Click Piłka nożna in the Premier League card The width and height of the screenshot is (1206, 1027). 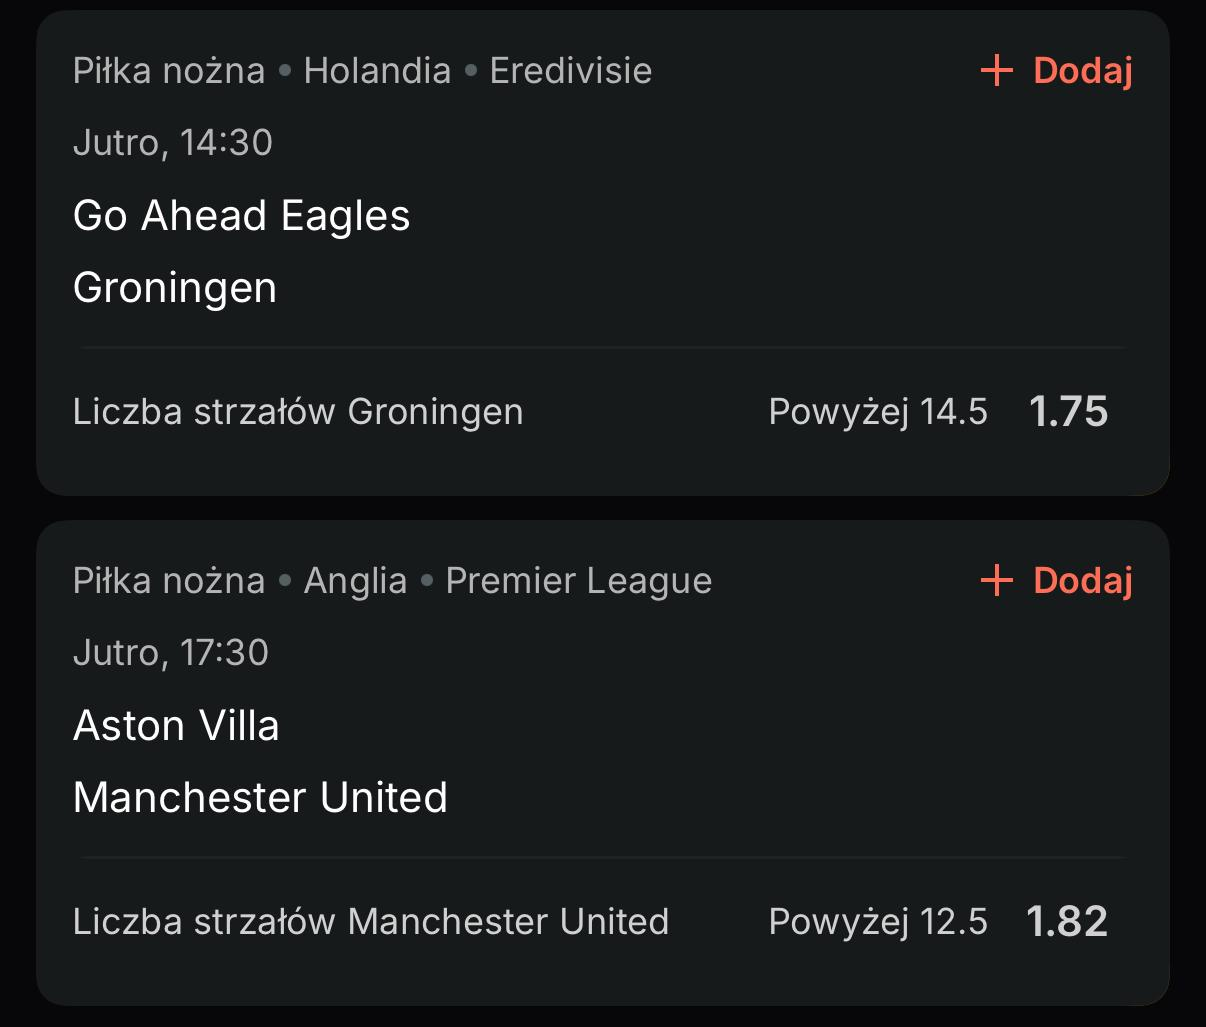(169, 581)
